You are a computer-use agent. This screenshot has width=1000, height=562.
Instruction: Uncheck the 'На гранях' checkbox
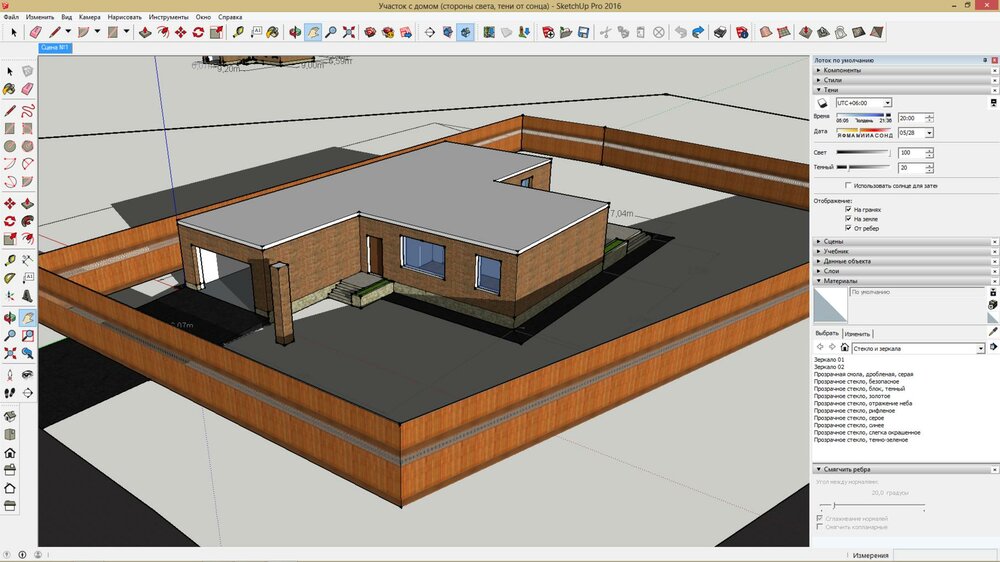pyautogui.click(x=849, y=209)
